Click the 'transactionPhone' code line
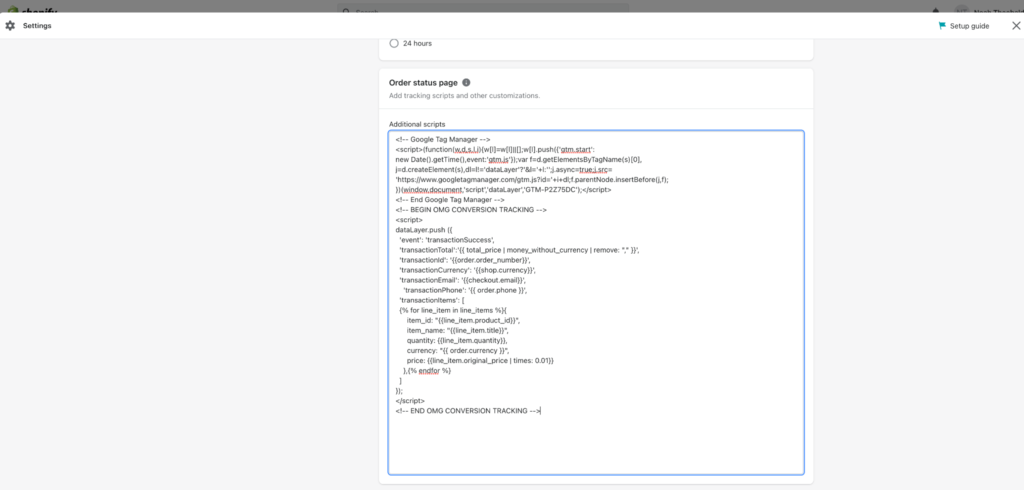Viewport: 1024px width, 490px height. tap(465, 290)
